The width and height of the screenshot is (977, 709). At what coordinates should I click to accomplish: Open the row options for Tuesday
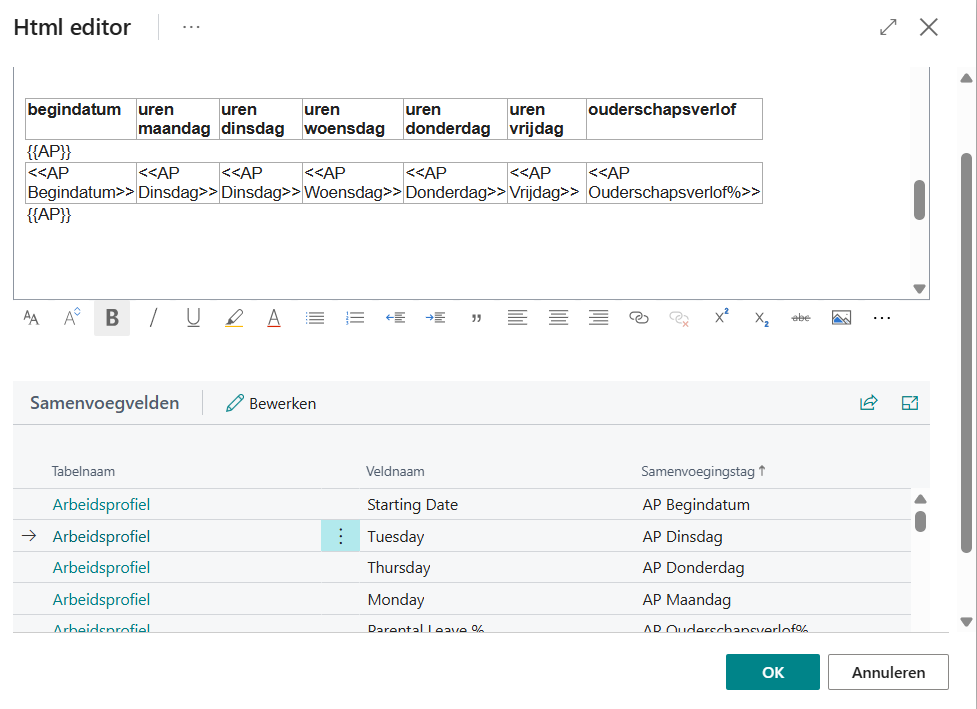[340, 536]
